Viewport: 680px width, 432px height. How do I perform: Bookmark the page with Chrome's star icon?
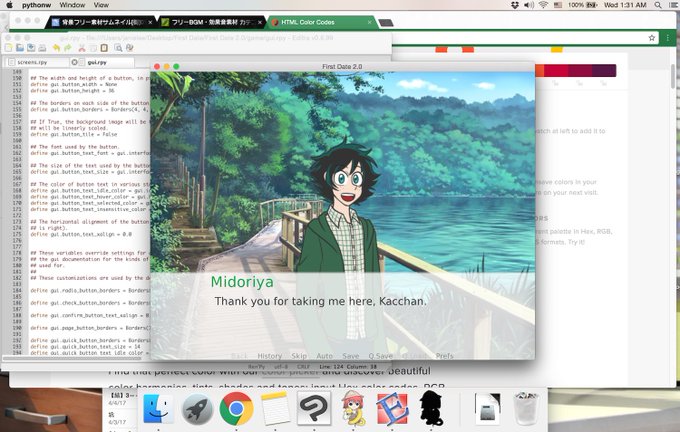(x=651, y=38)
